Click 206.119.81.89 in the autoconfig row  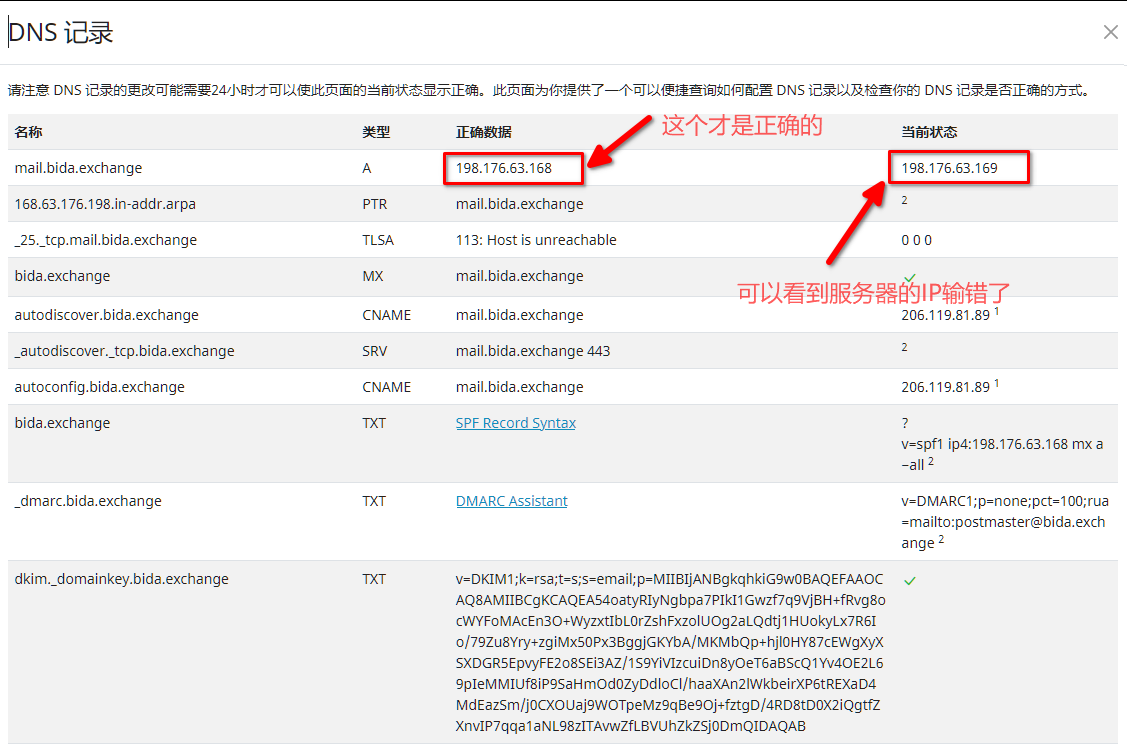pyautogui.click(x=945, y=387)
